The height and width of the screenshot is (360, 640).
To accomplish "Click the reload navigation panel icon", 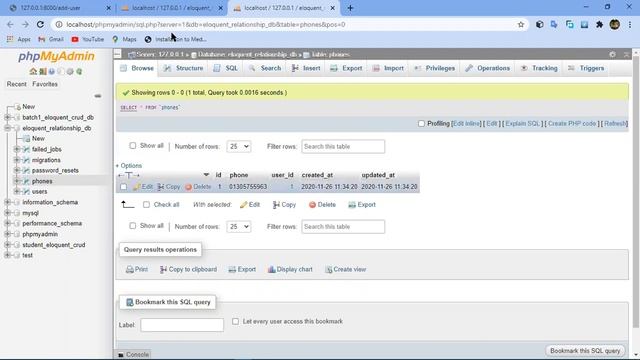I will tap(79, 71).
